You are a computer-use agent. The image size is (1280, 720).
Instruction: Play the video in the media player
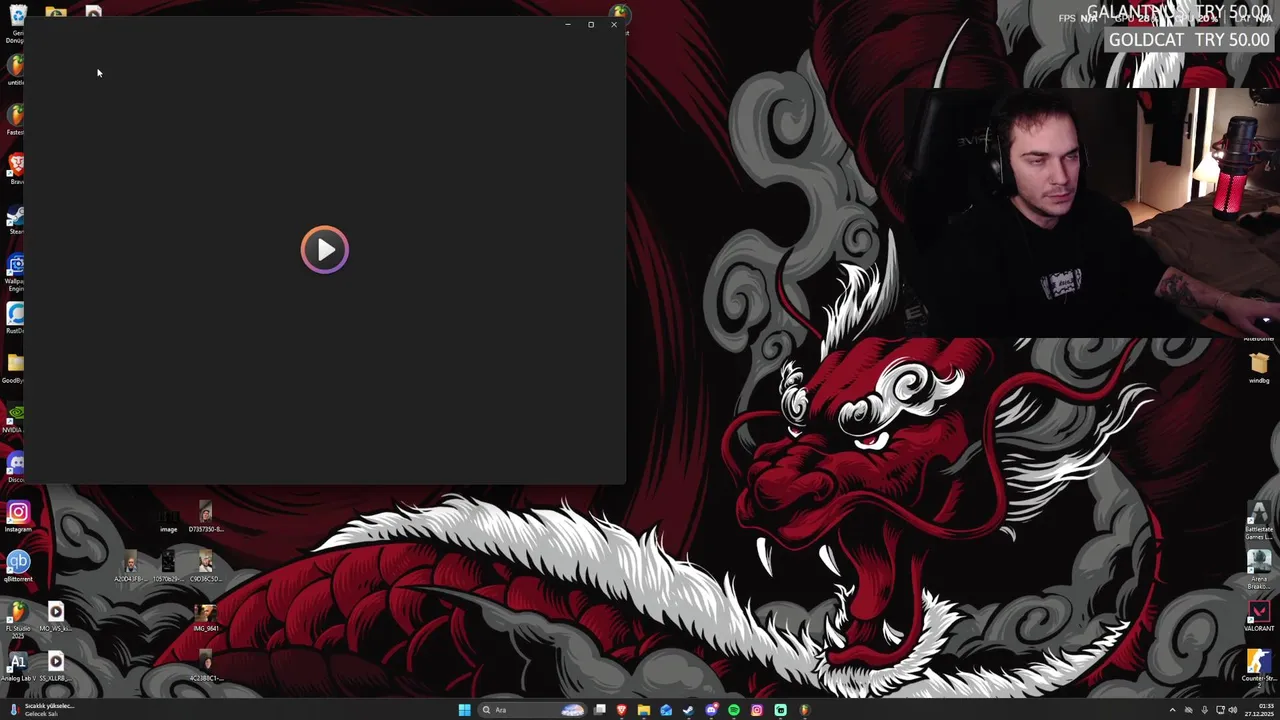click(x=325, y=250)
